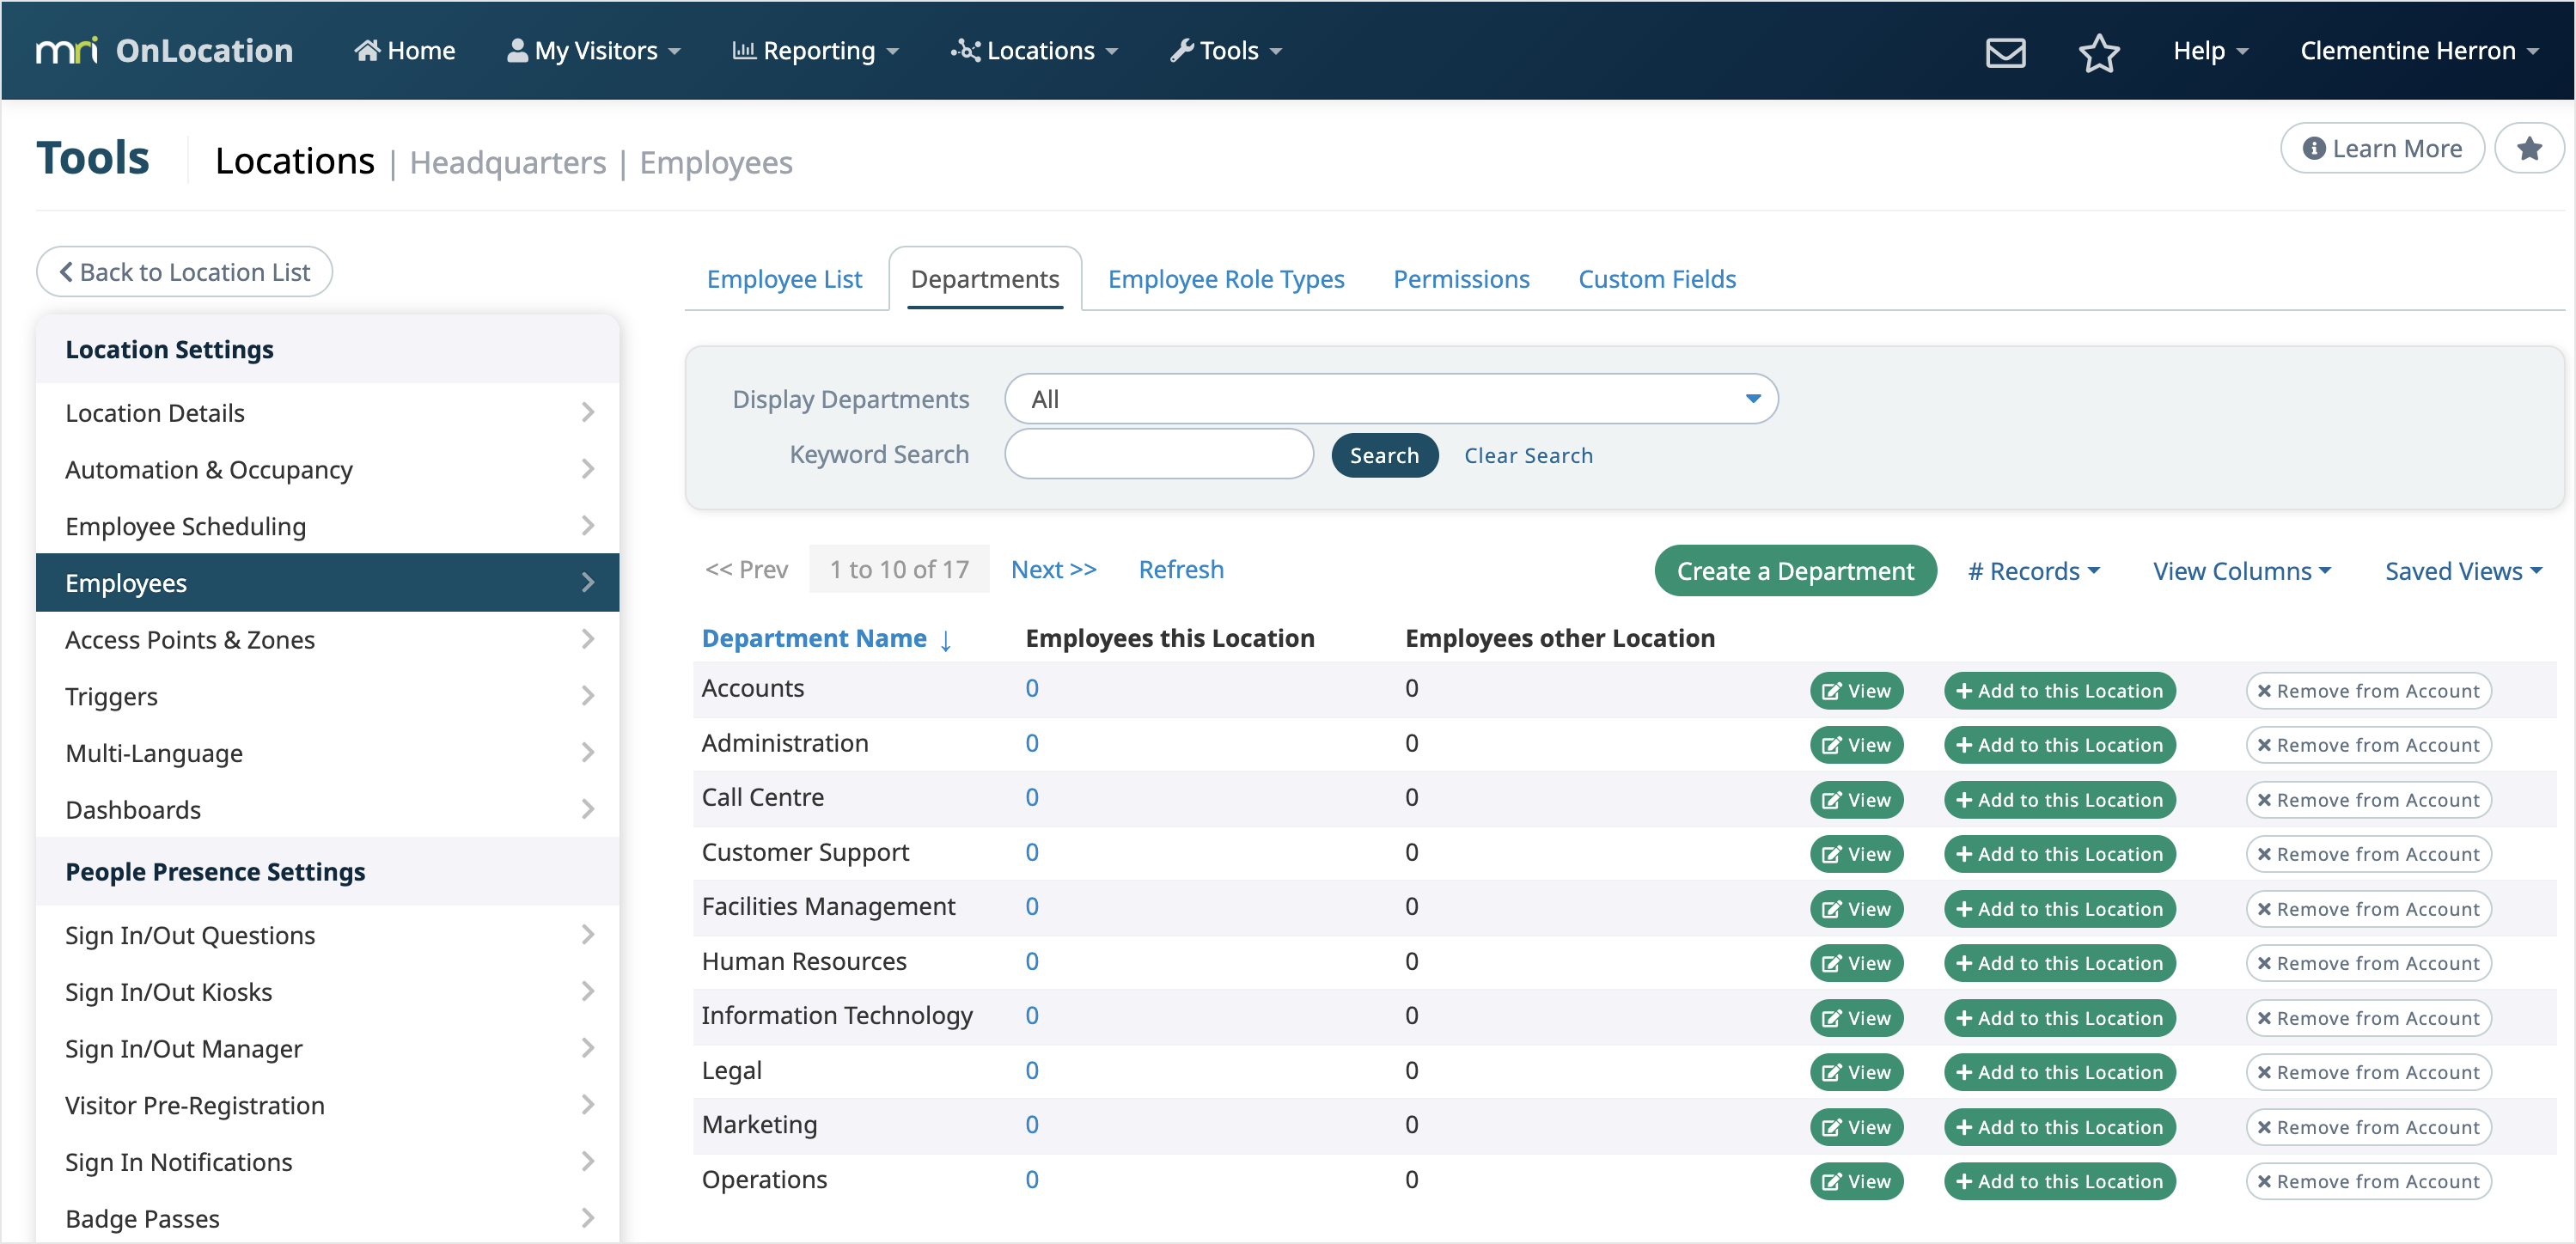View the Accounts department
2576x1244 pixels.
[x=1856, y=691]
